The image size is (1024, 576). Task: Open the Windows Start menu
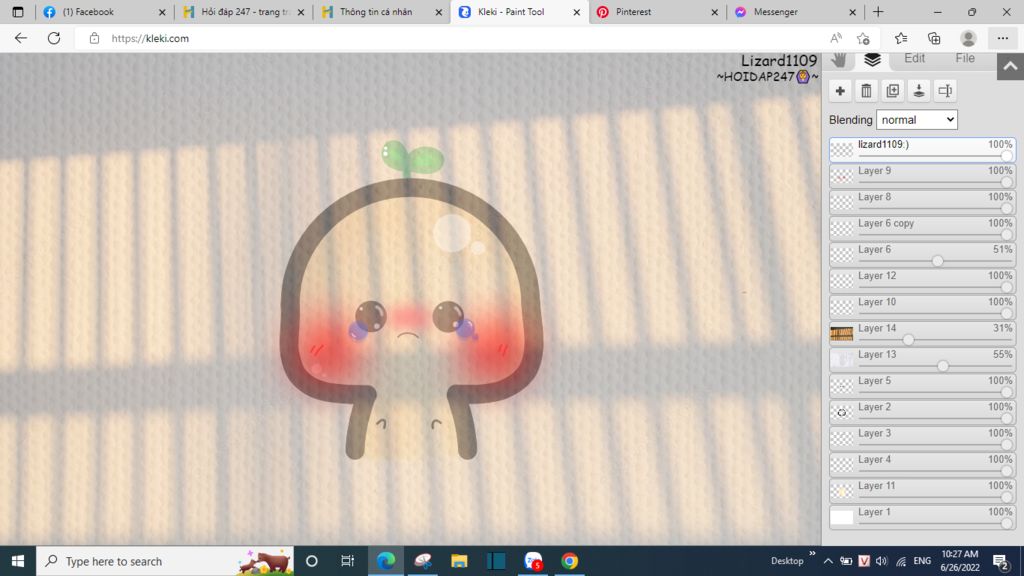(x=18, y=561)
